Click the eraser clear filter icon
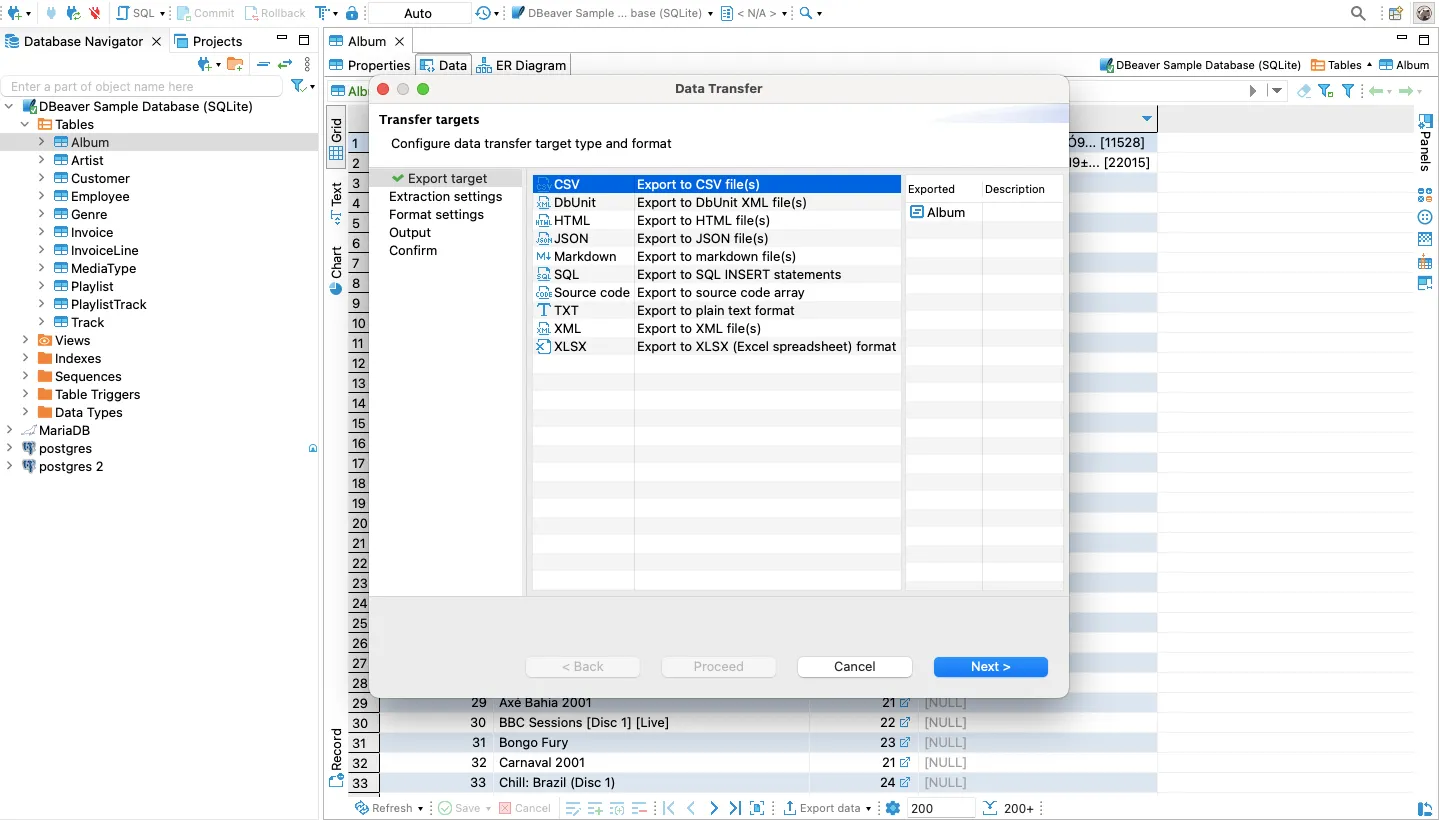1439x820 pixels. click(x=1303, y=91)
